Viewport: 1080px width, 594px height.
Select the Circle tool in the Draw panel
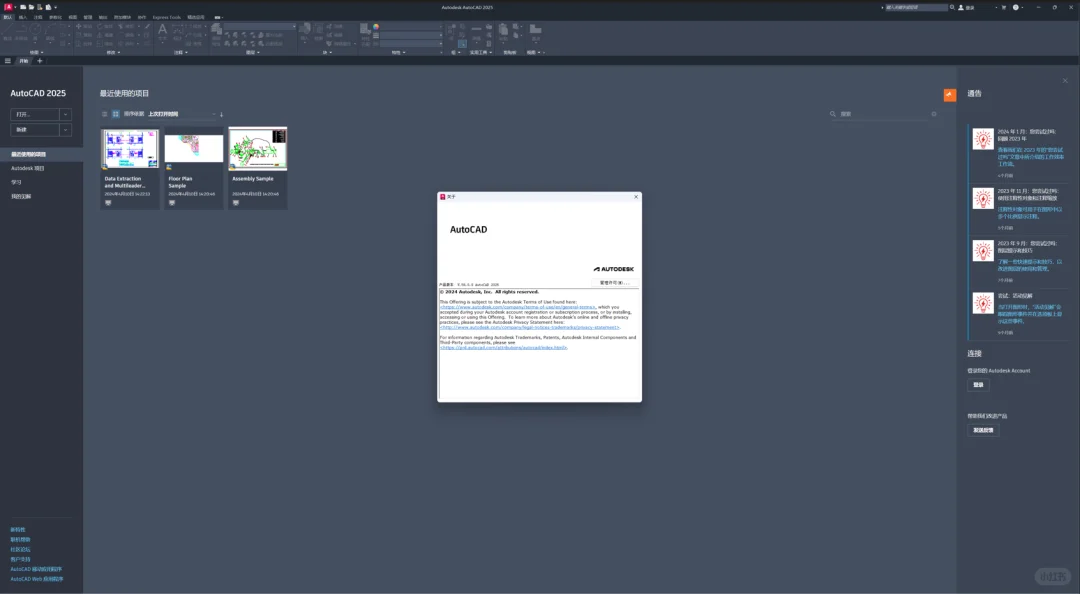[33, 28]
